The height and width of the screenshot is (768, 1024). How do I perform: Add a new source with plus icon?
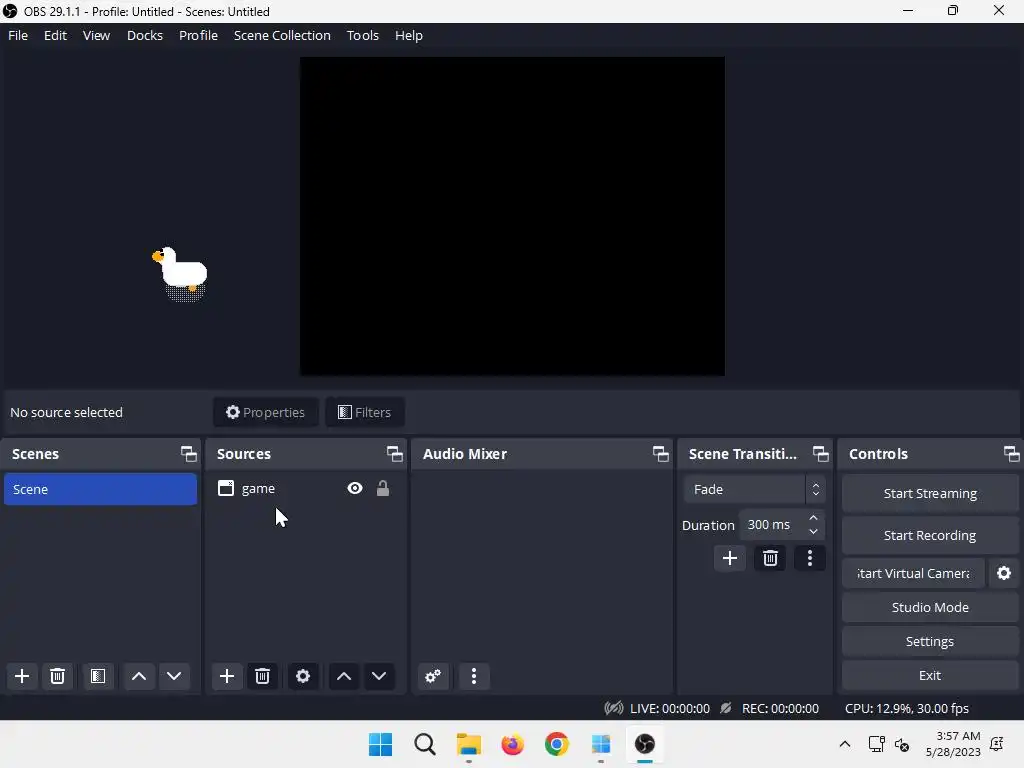click(227, 676)
